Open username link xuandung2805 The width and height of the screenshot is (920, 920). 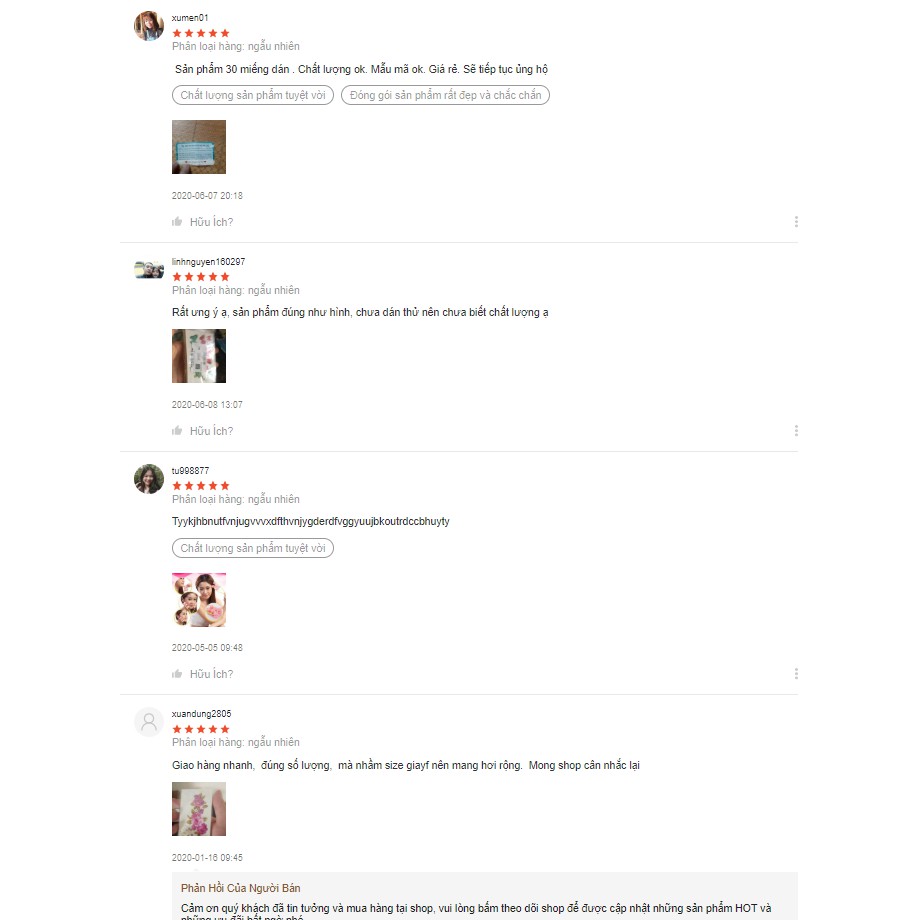[201, 713]
